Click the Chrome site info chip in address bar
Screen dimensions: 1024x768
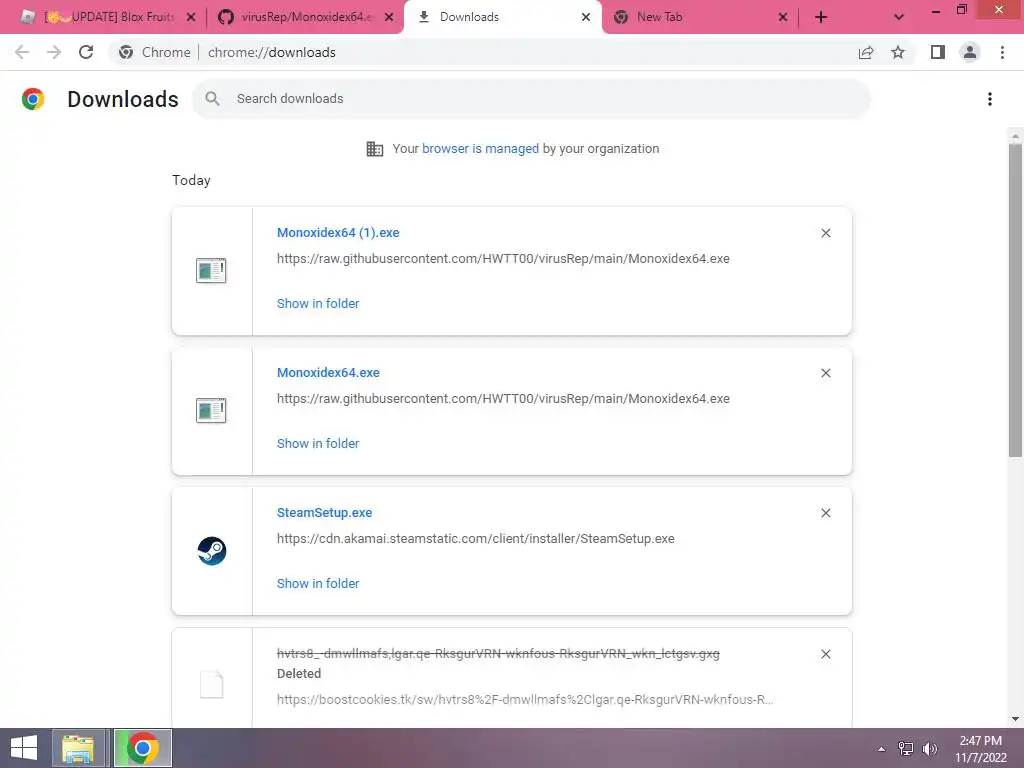click(x=155, y=52)
